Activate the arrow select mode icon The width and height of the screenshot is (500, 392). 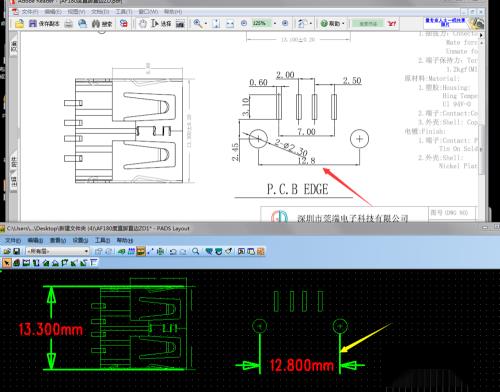tap(6, 263)
